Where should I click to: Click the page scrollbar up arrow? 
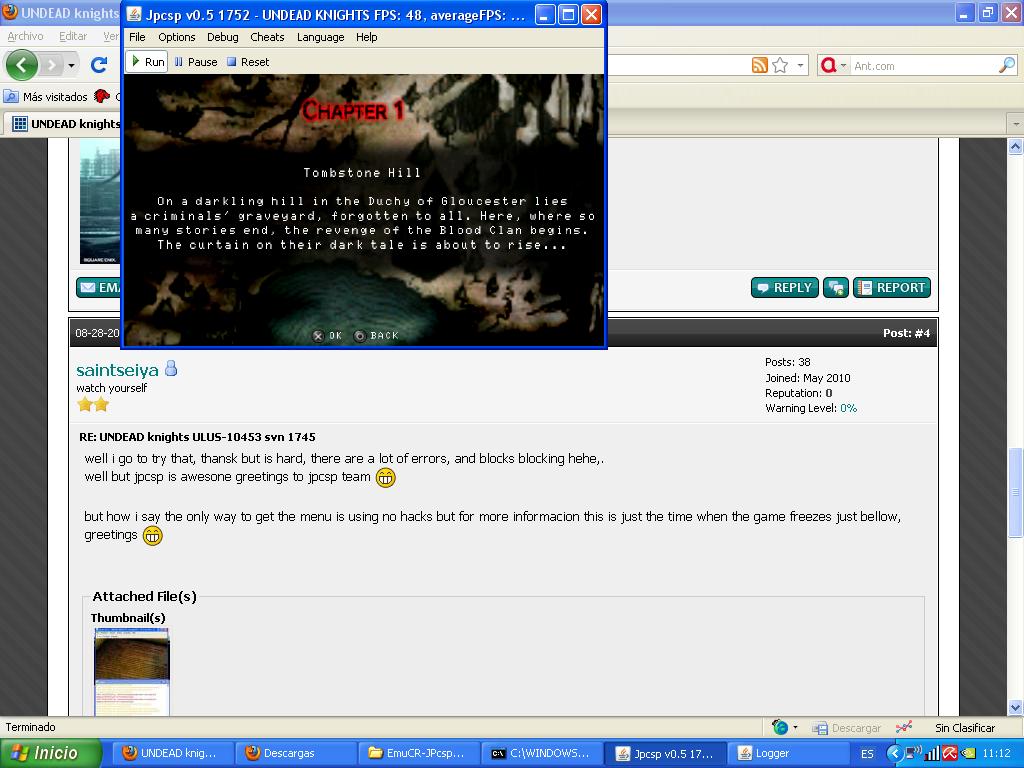(x=1015, y=147)
